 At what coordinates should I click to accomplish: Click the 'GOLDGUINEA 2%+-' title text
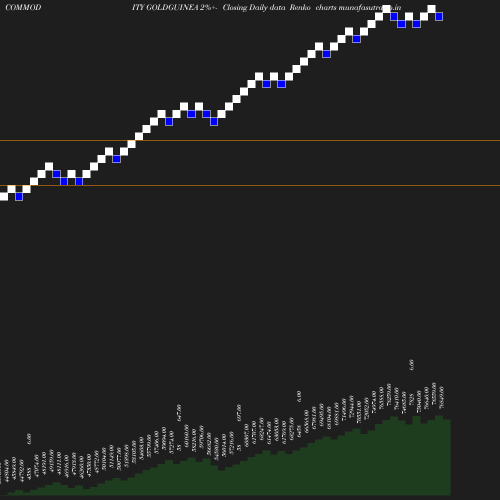(182, 7)
